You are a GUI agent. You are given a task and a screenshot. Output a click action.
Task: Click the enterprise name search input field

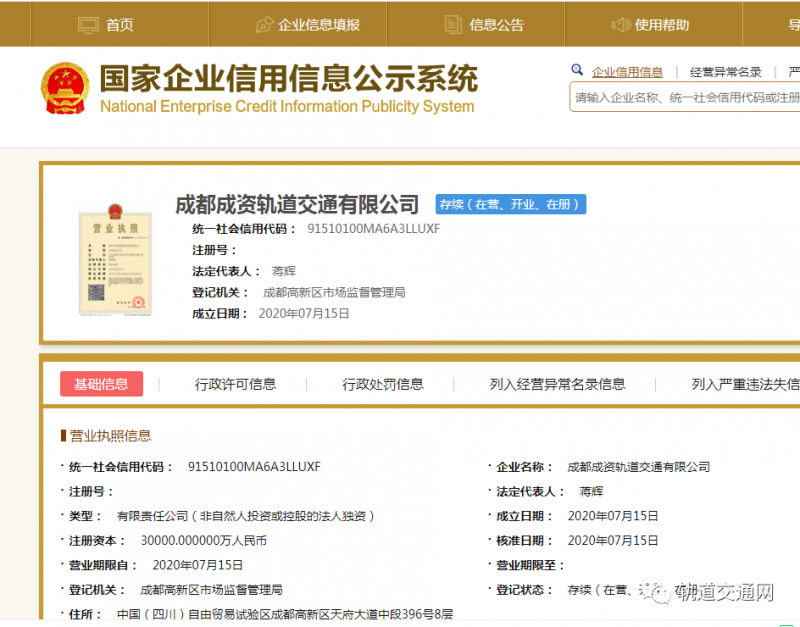pyautogui.click(x=685, y=97)
